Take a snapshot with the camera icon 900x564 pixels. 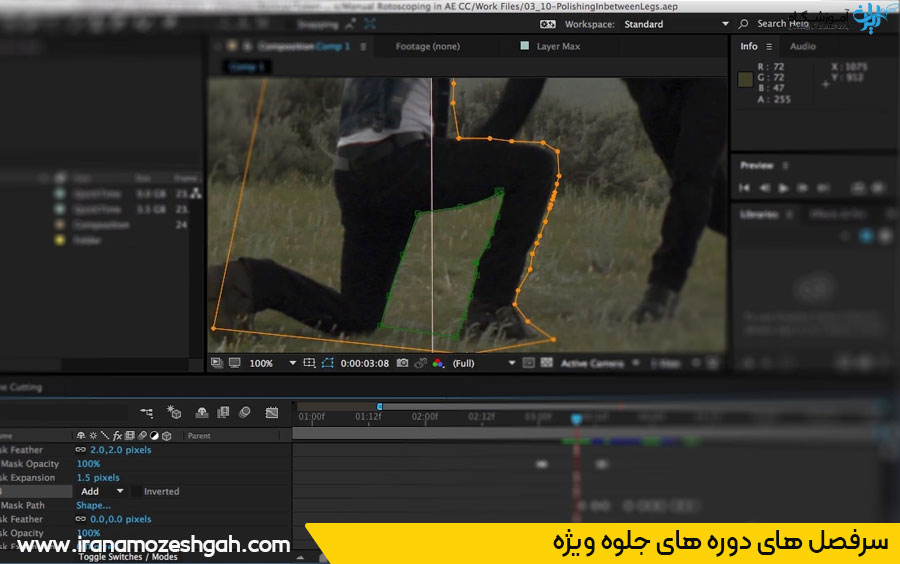pyautogui.click(x=403, y=363)
